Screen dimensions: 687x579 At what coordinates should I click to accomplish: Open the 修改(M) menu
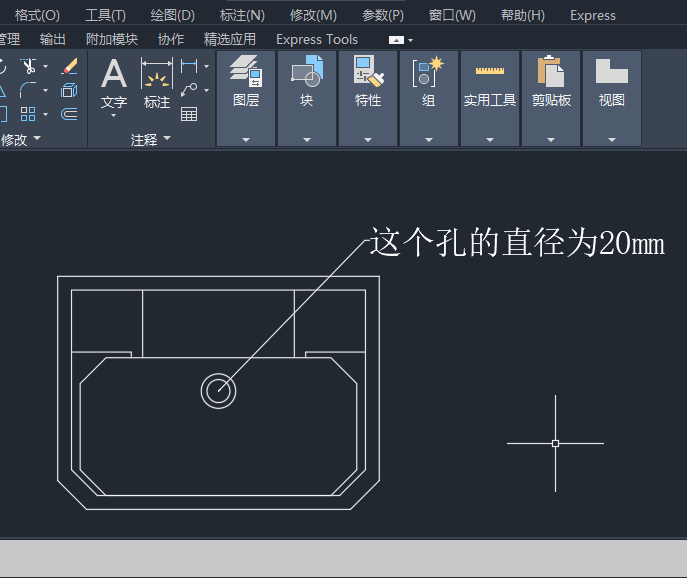313,15
